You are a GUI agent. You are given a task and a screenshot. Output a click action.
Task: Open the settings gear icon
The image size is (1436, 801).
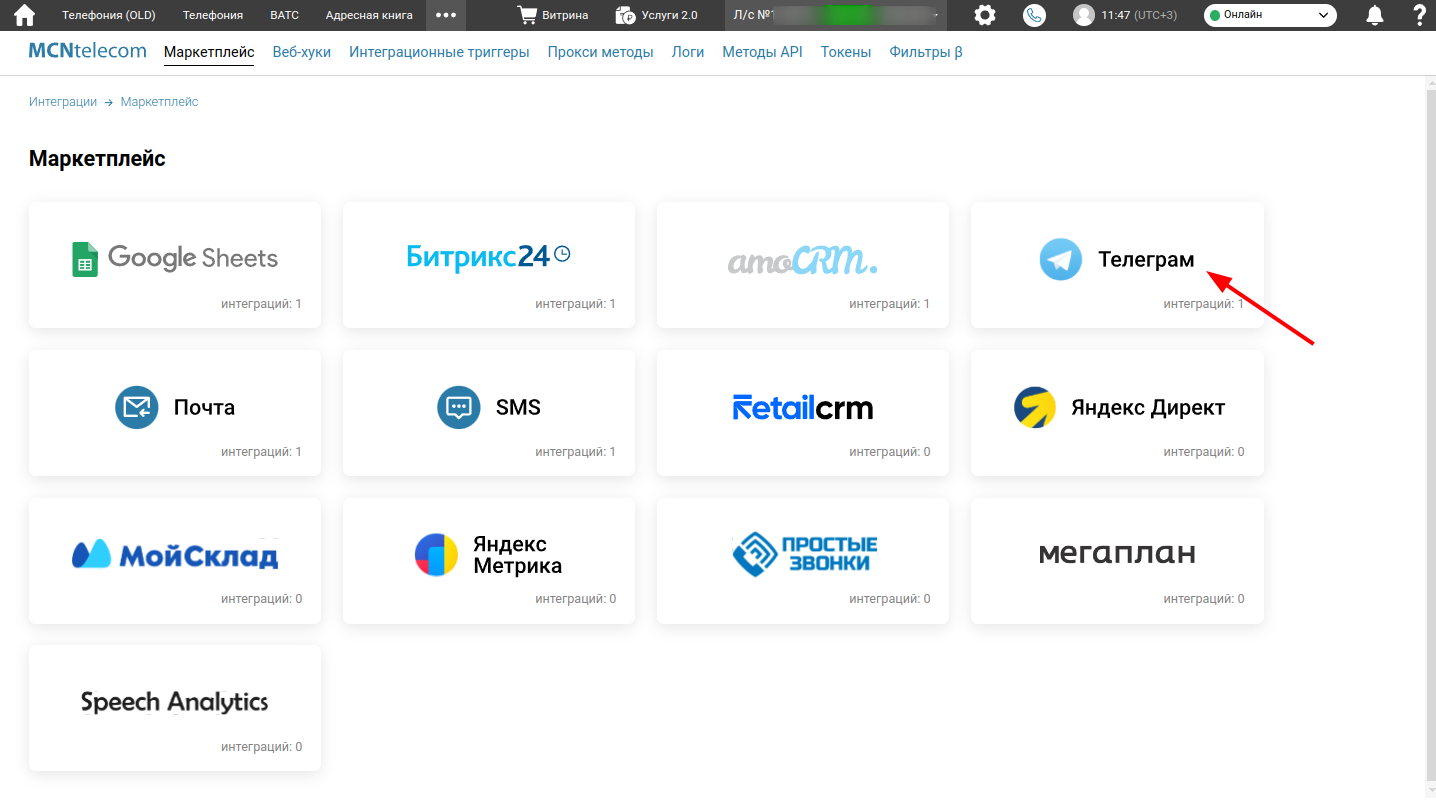click(x=985, y=15)
